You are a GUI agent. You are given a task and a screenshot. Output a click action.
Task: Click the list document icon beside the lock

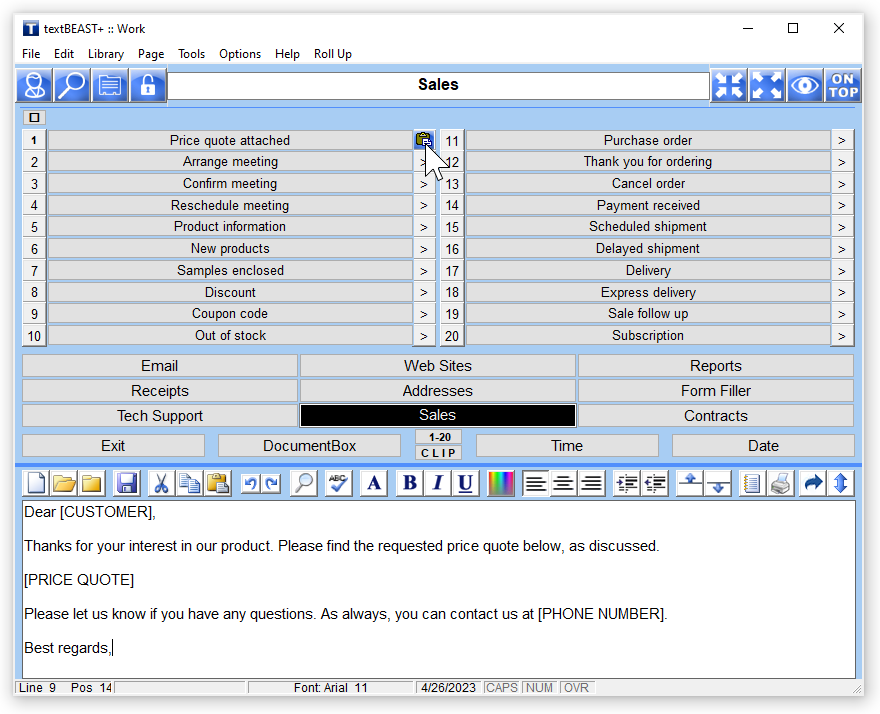pyautogui.click(x=109, y=85)
